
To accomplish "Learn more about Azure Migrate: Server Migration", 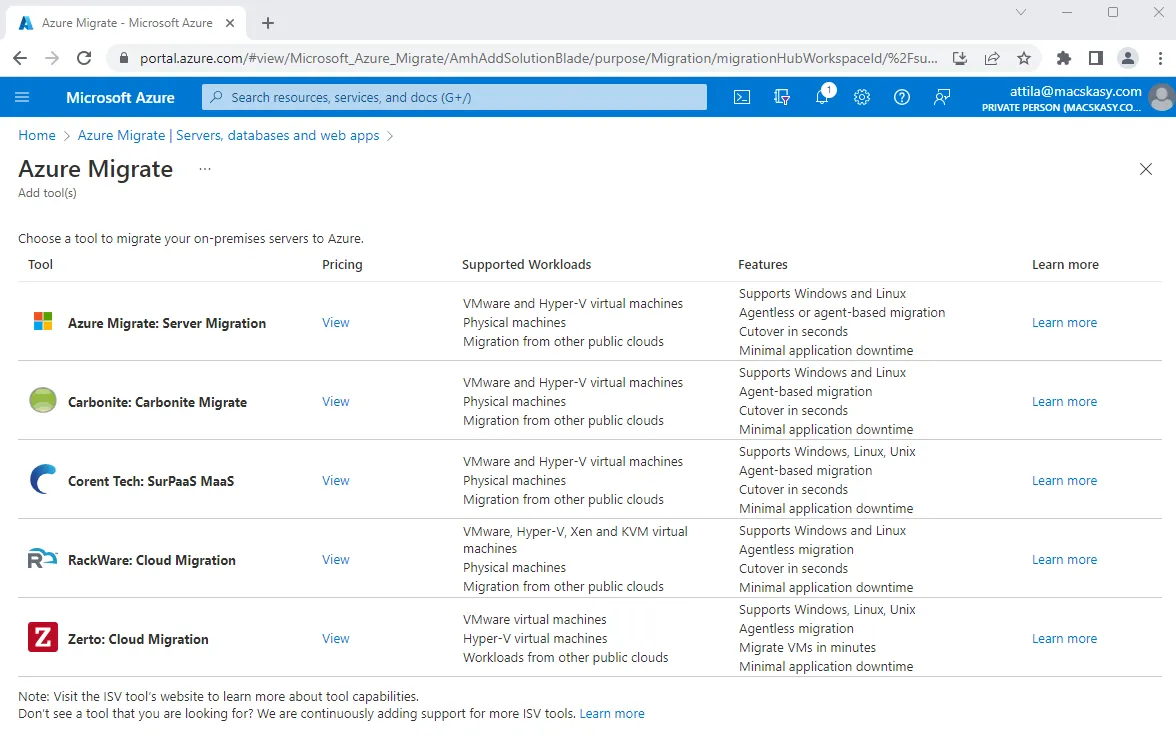I will pyautogui.click(x=1064, y=322).
